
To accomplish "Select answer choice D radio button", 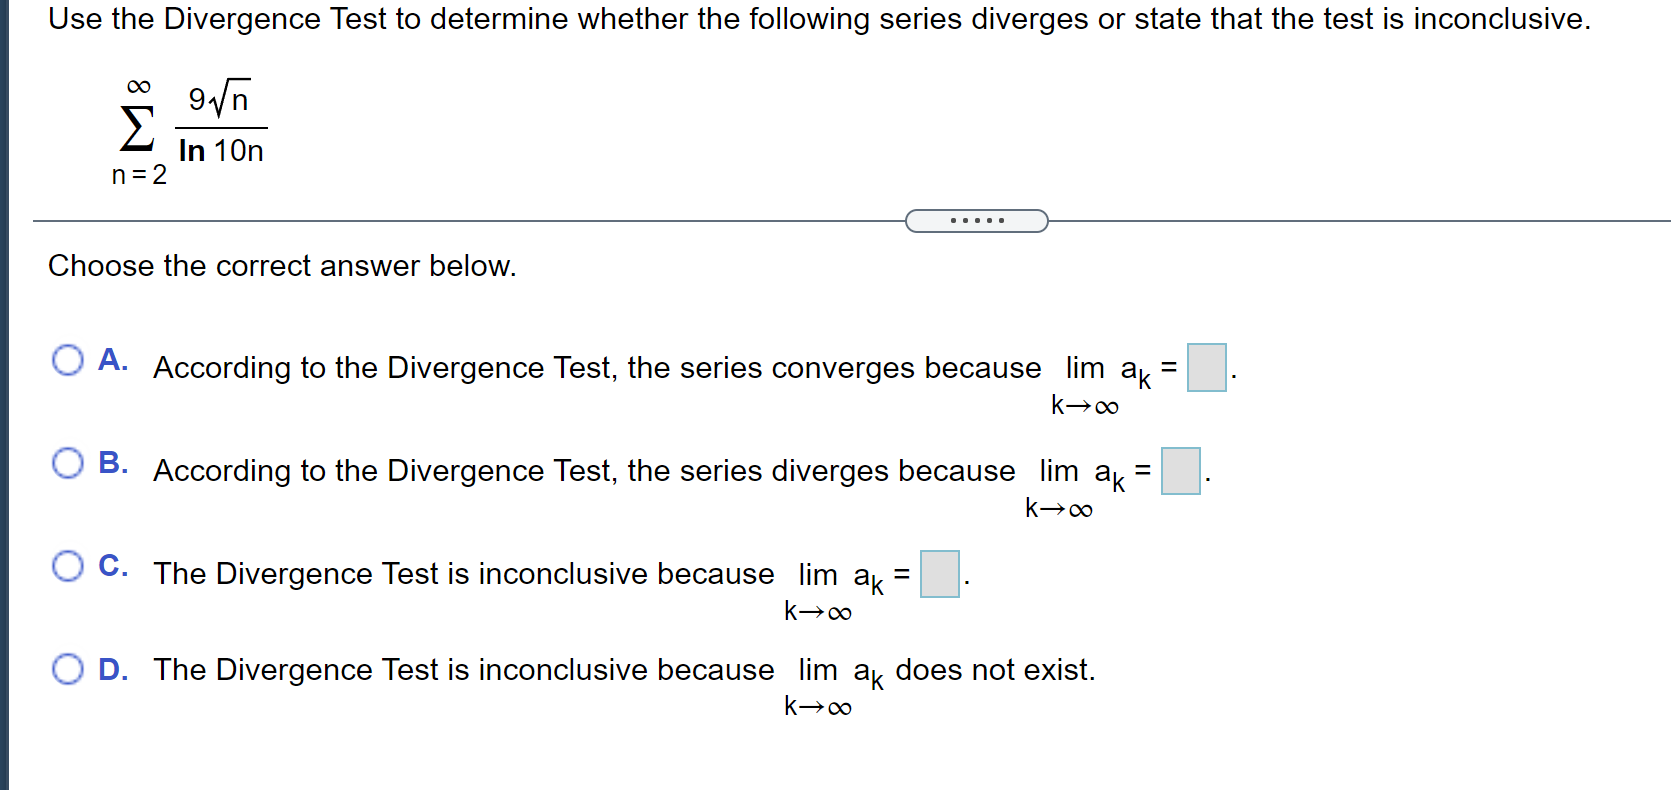I will tap(68, 669).
